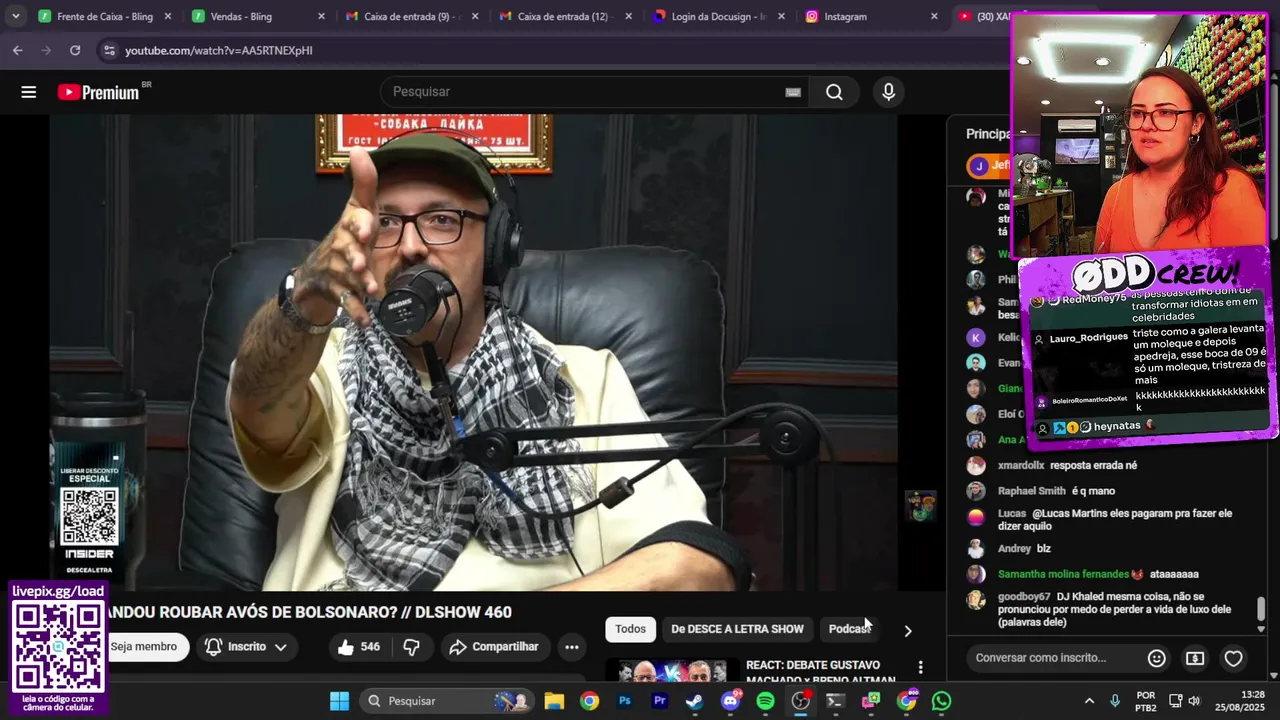The image size is (1280, 720).
Task: Like the video with 546 likes
Action: point(359,647)
